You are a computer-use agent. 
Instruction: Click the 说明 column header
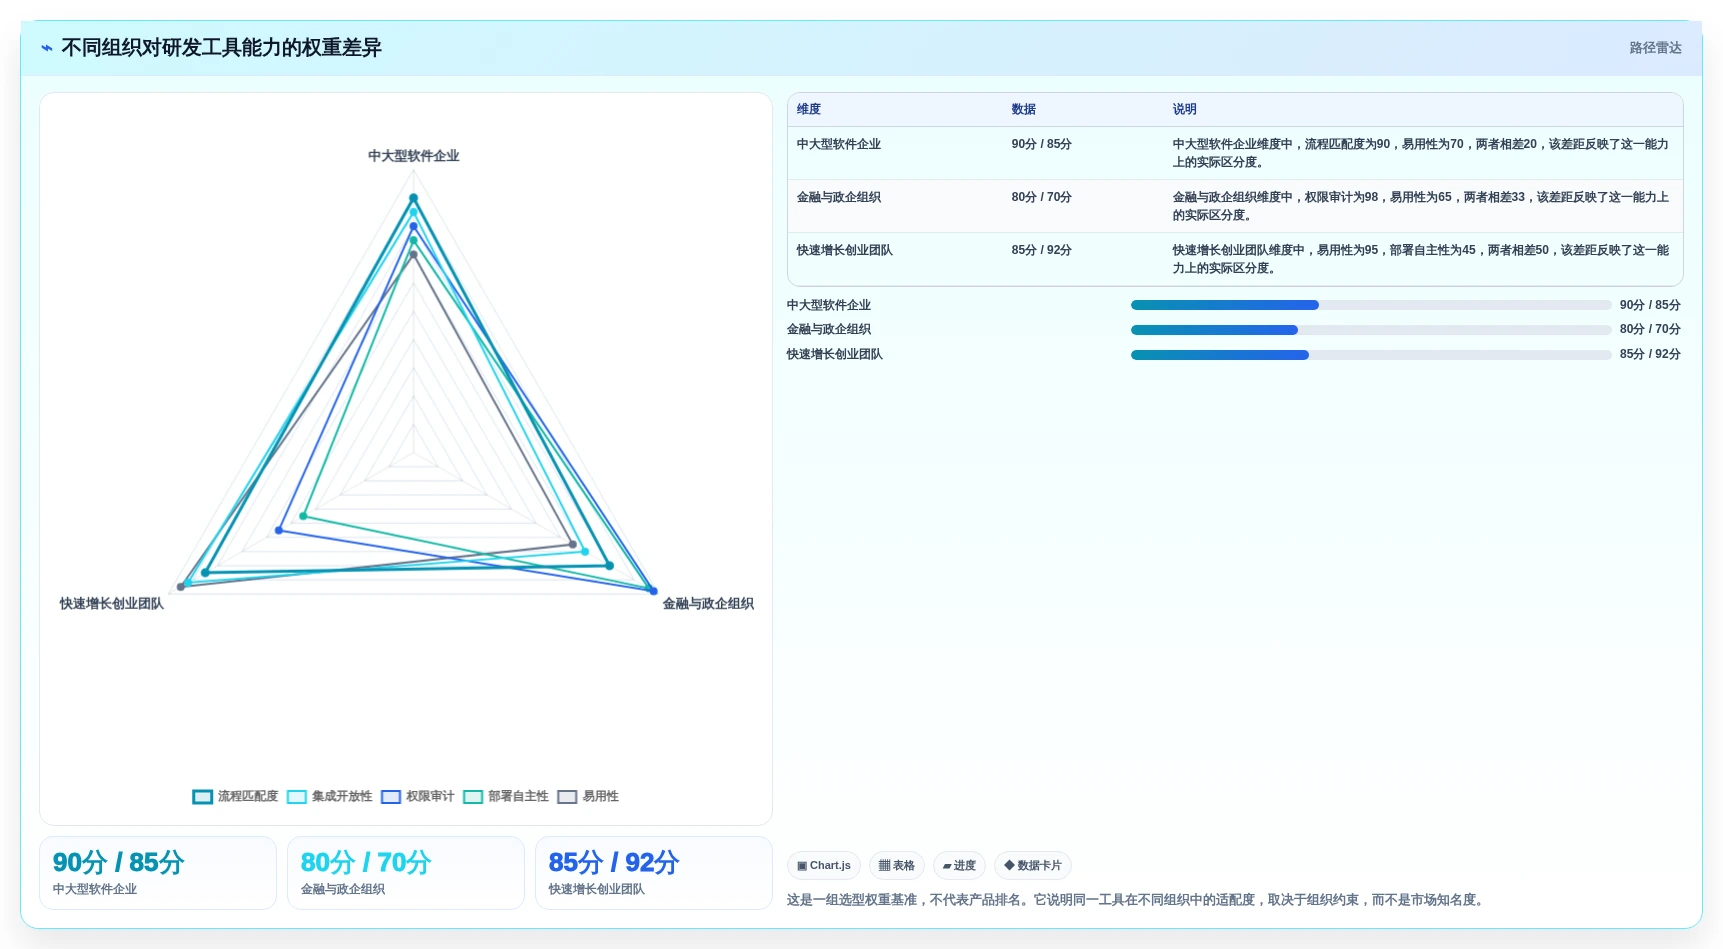pos(1185,110)
